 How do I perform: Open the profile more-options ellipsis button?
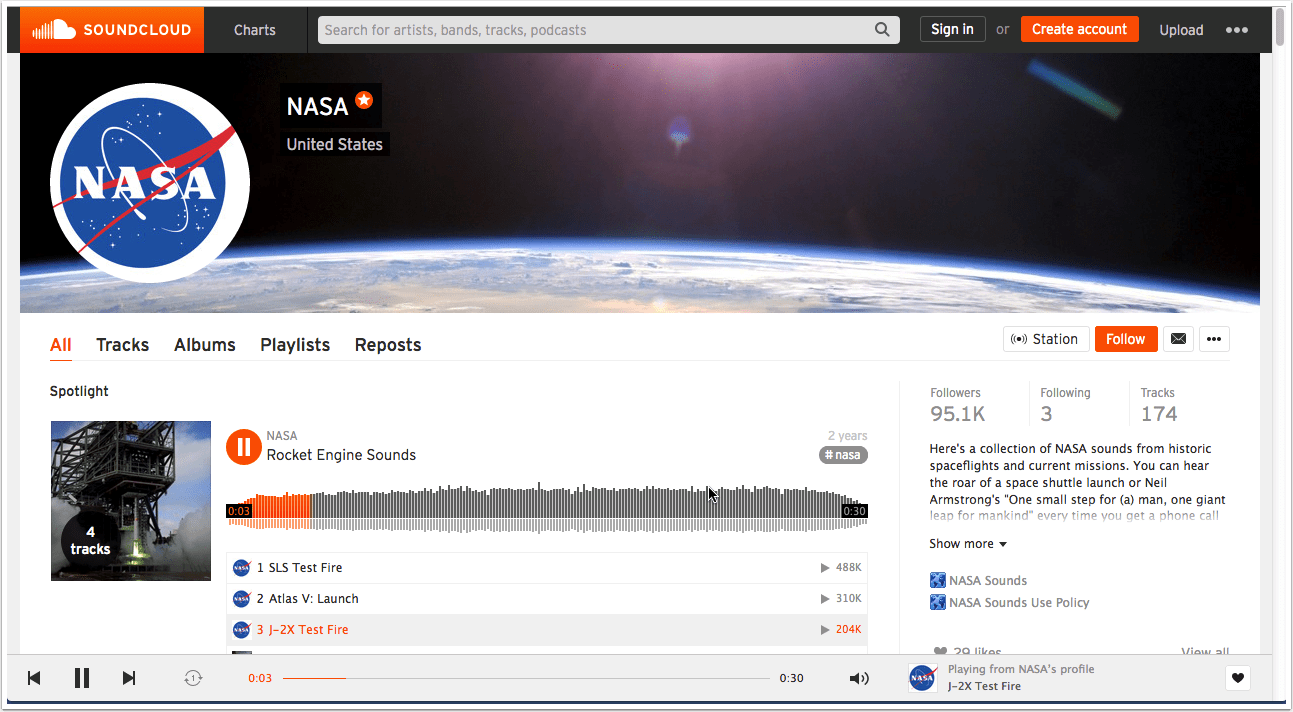[x=1214, y=339]
